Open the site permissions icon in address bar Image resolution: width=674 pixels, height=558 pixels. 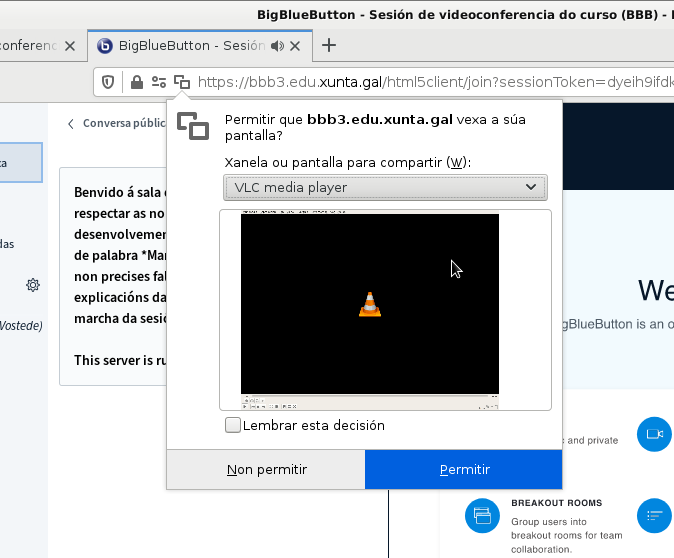tap(158, 82)
